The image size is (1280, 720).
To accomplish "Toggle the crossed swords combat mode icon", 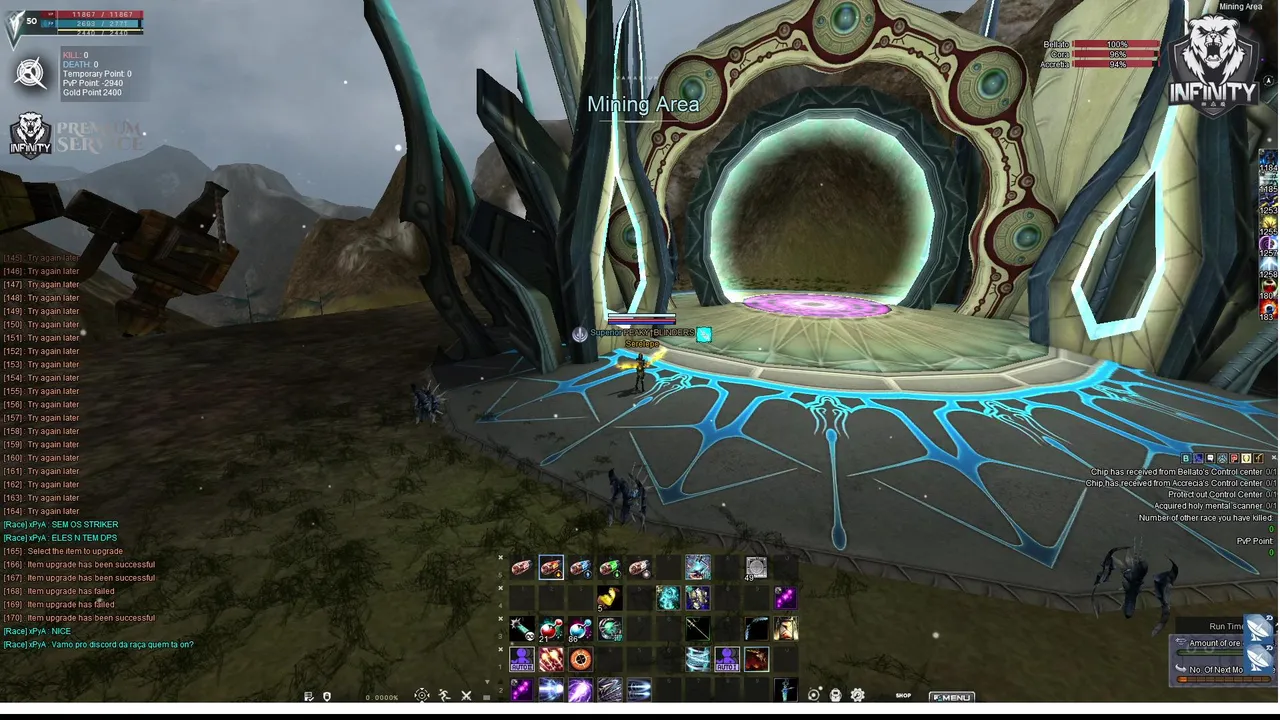I will click(466, 697).
